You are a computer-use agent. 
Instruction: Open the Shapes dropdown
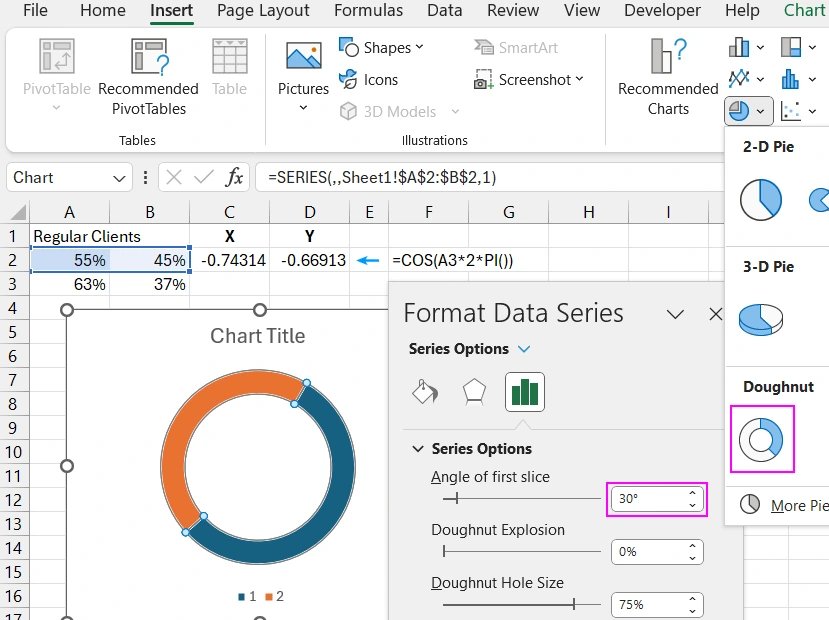381,48
